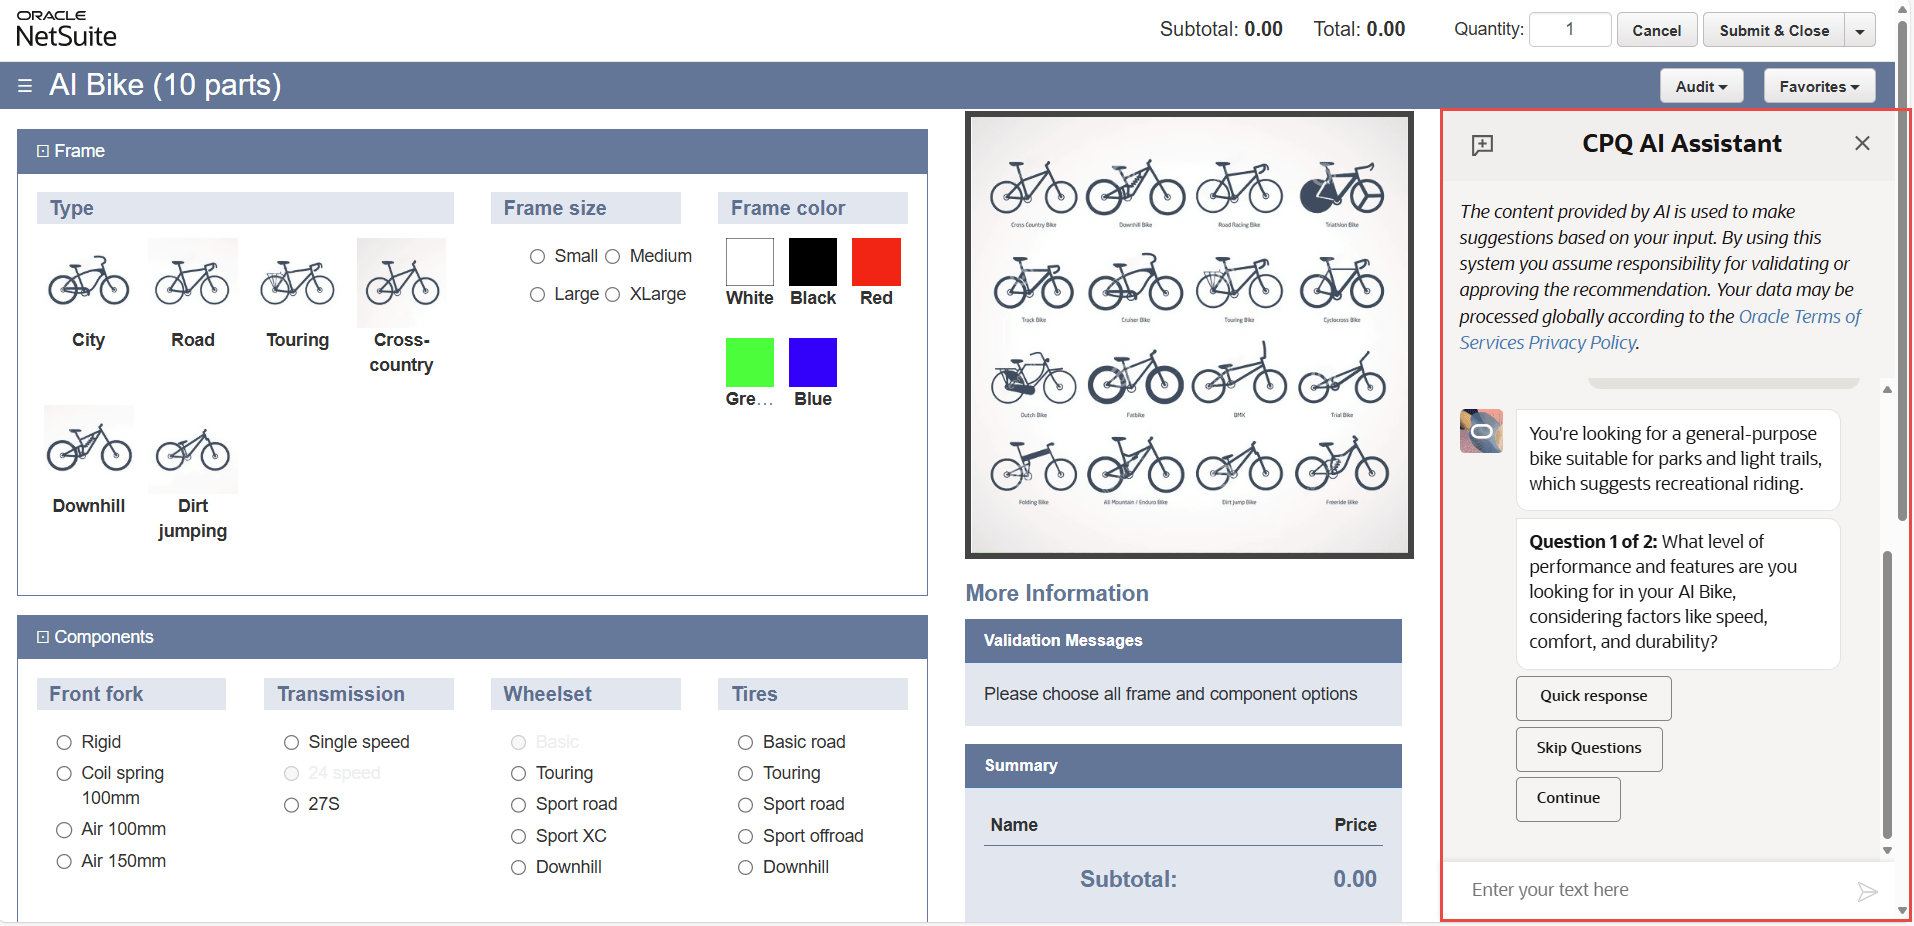The image size is (1914, 926).
Task: Click the Continue button in assistant
Action: 1568,799
